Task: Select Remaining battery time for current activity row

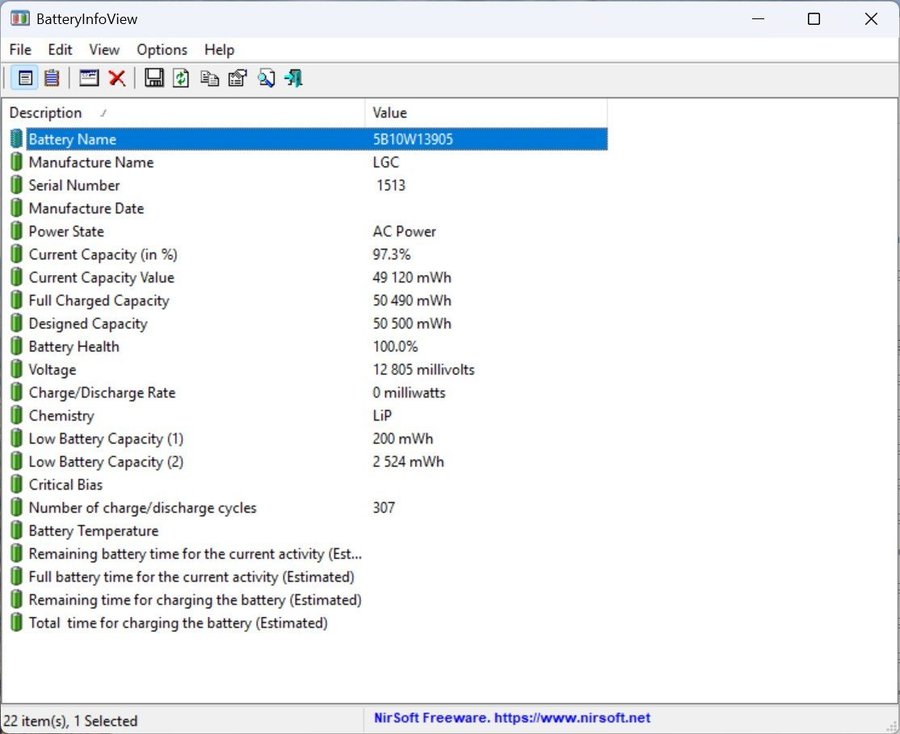Action: (195, 554)
